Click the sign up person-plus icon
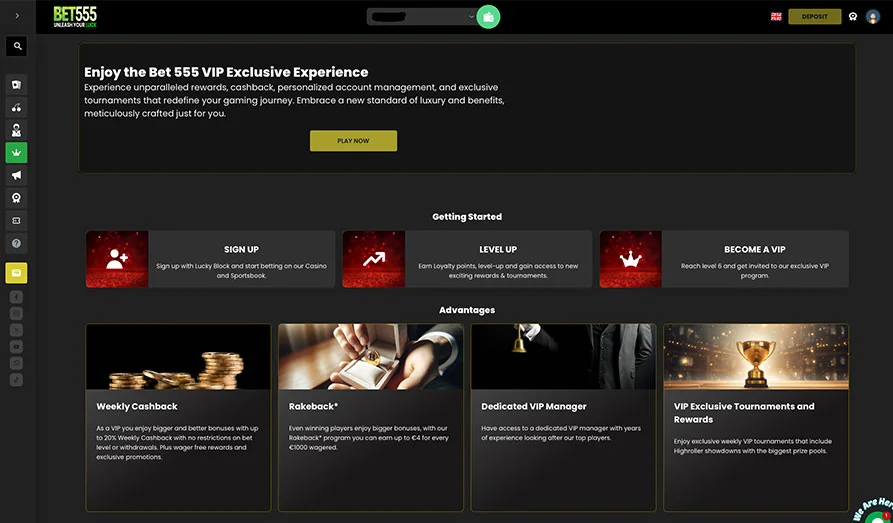The height and width of the screenshot is (523, 893). (117, 259)
